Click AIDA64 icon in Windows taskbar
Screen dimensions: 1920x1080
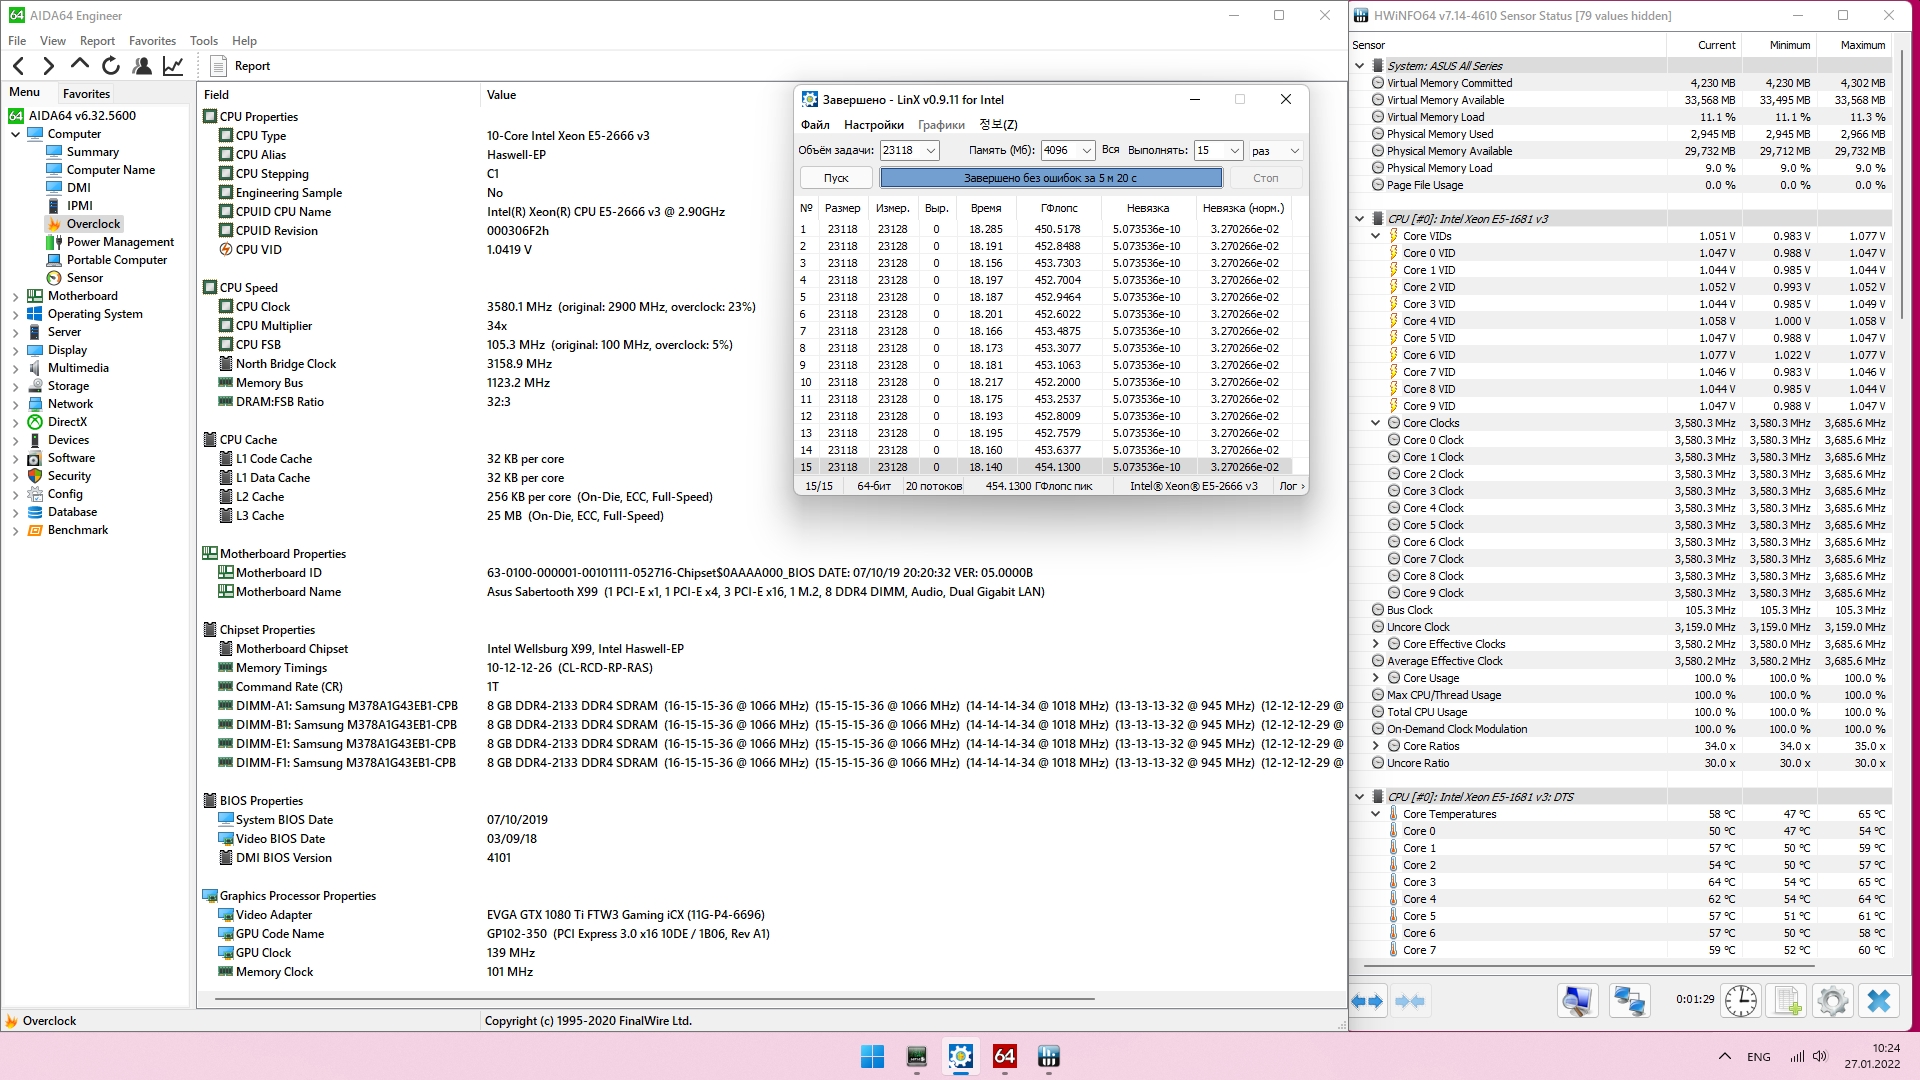(x=1004, y=1057)
